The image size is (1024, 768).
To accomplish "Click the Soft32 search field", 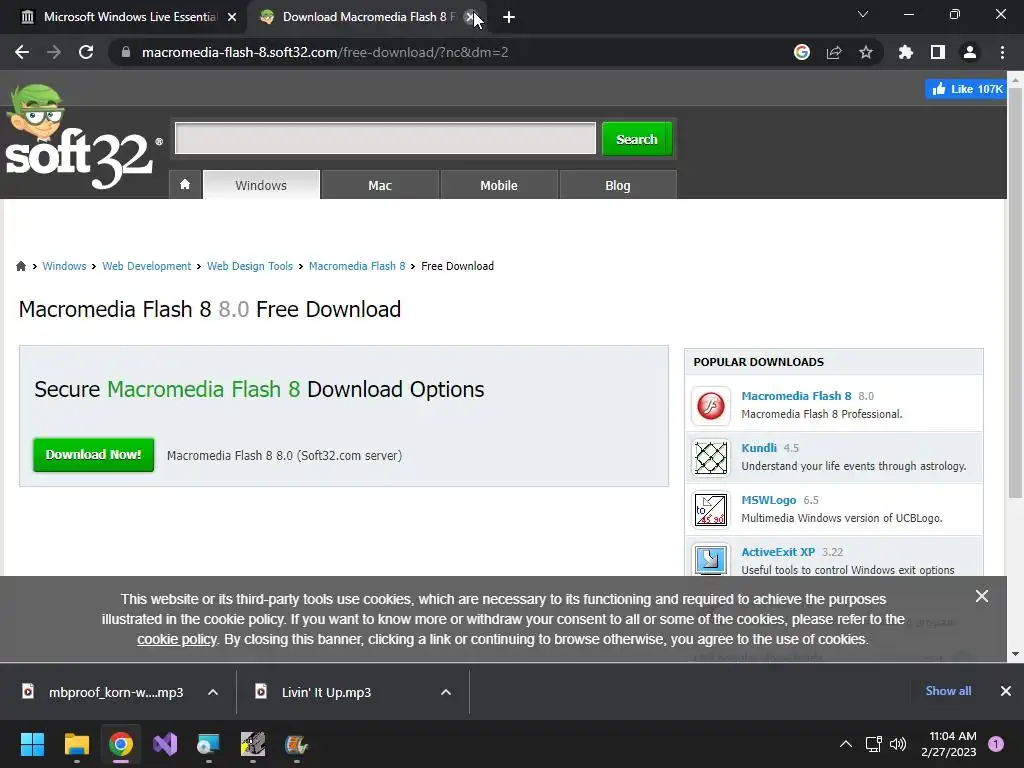I will 385,138.
